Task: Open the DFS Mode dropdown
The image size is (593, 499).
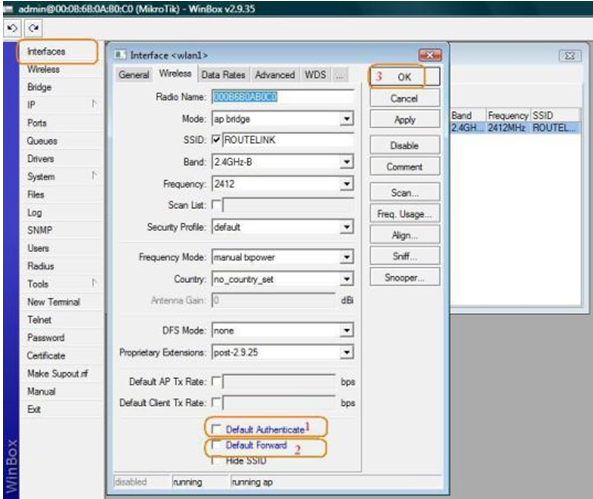Action: coord(346,330)
